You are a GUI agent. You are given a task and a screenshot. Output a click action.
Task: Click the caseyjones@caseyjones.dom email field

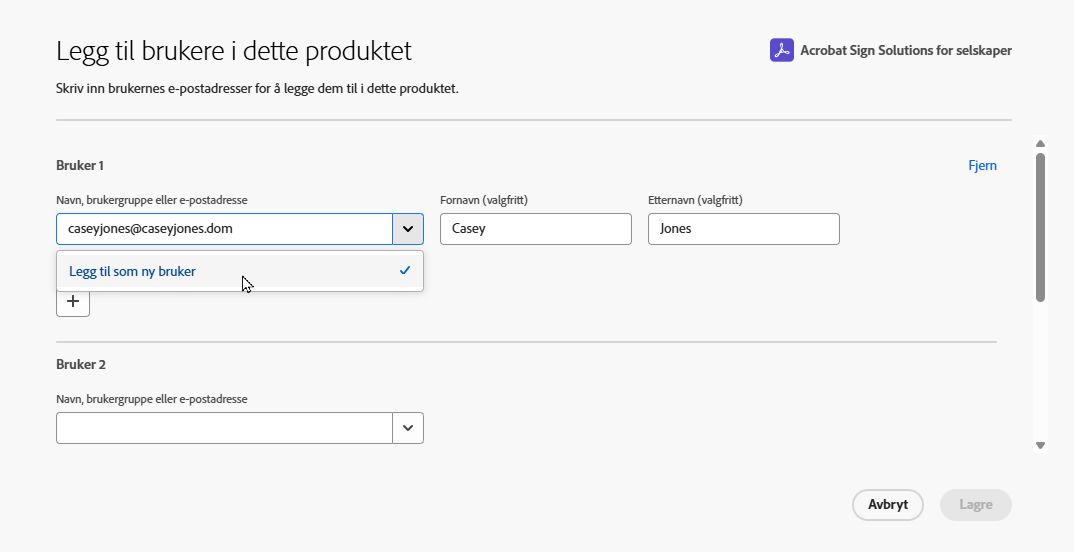click(x=224, y=229)
